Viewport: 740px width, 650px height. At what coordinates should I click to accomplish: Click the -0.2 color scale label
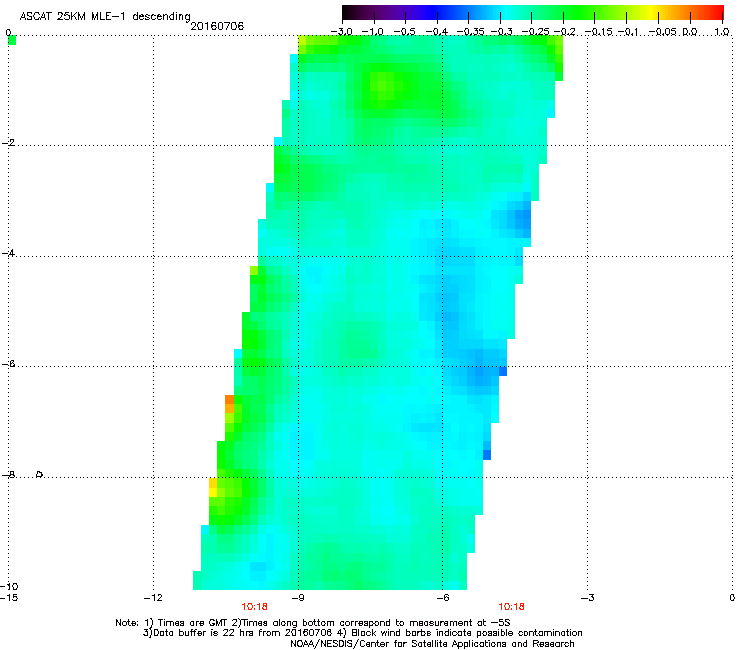[564, 32]
